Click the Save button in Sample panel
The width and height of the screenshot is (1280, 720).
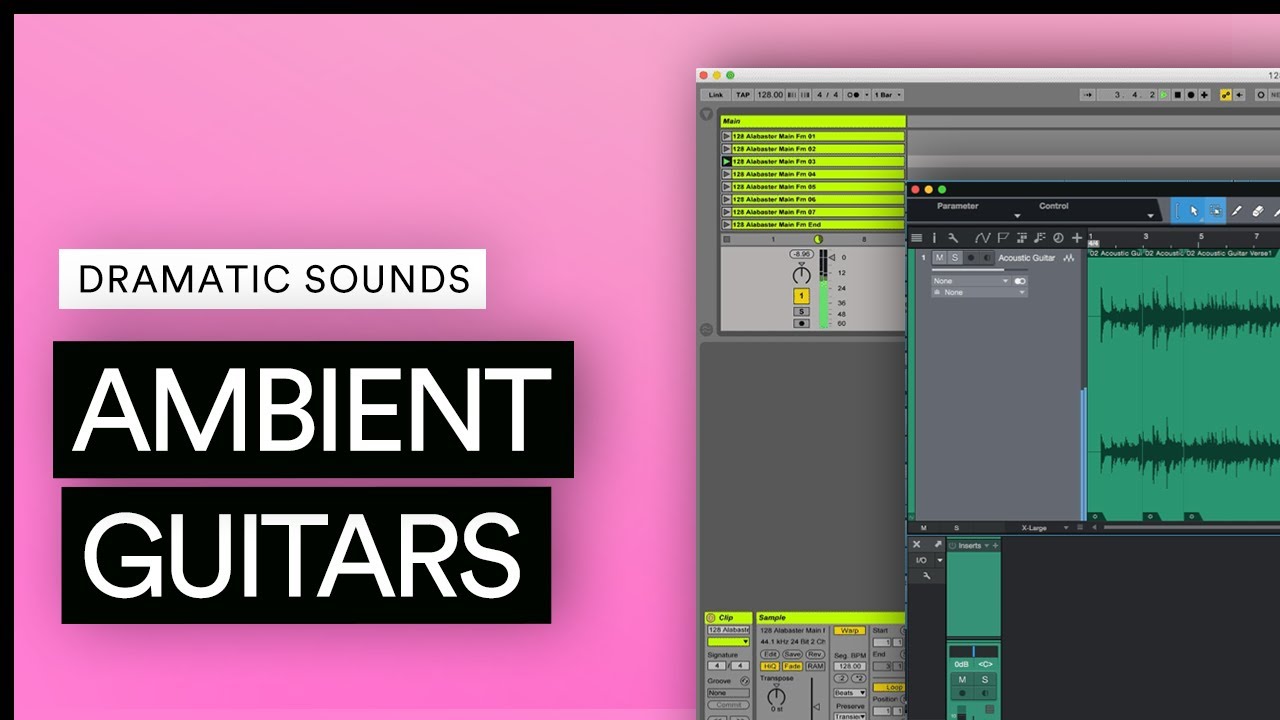[792, 654]
